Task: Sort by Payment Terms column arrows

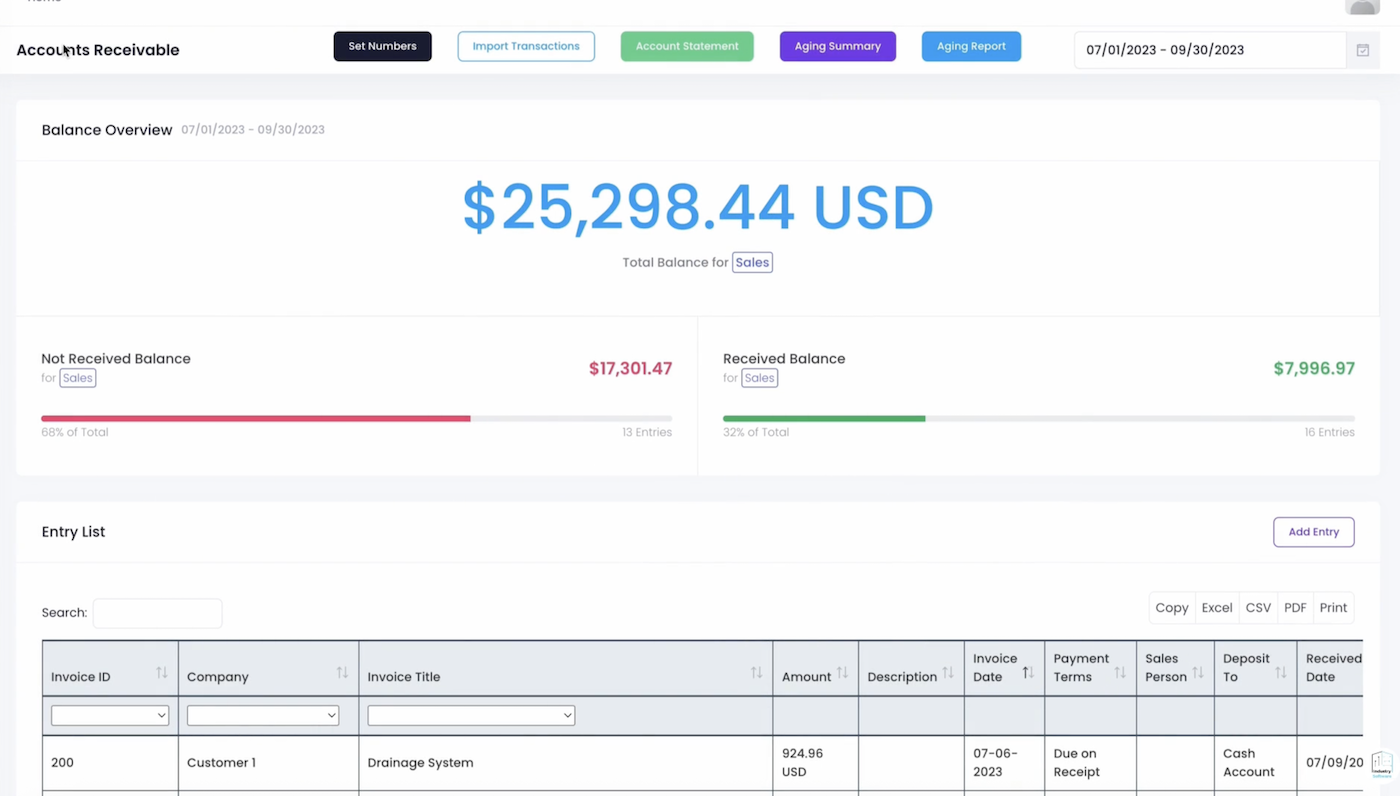Action: [1120, 673]
